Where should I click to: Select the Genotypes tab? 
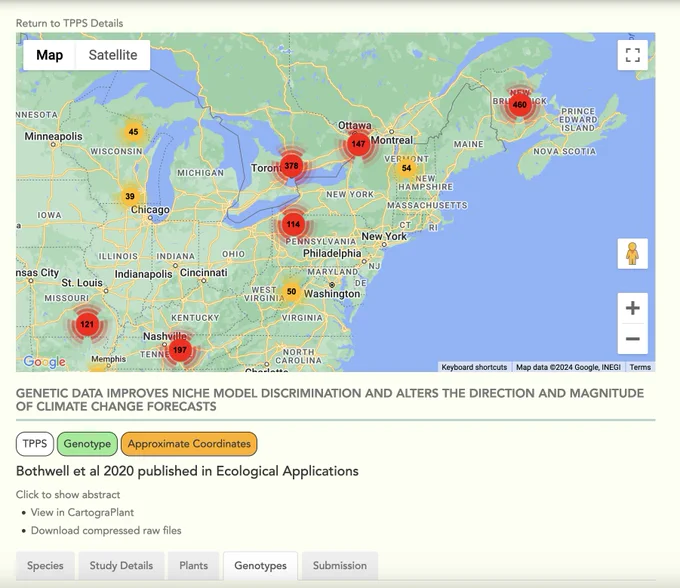261,565
